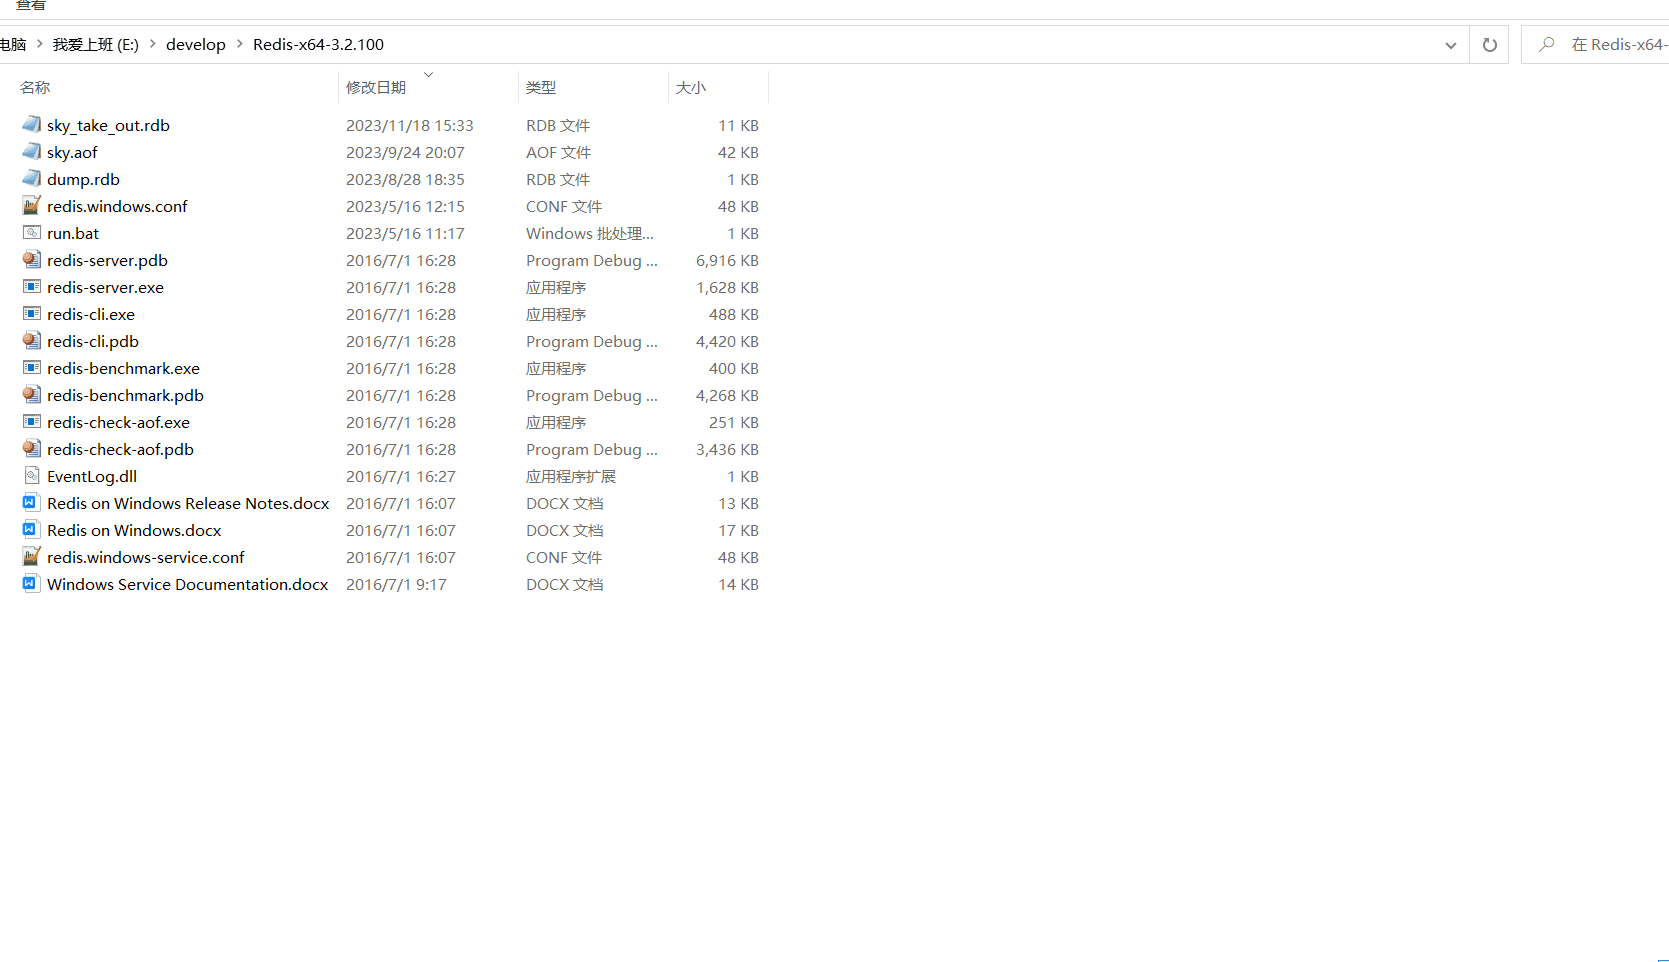Click the redis.windows-service.conf file icon

[32, 557]
